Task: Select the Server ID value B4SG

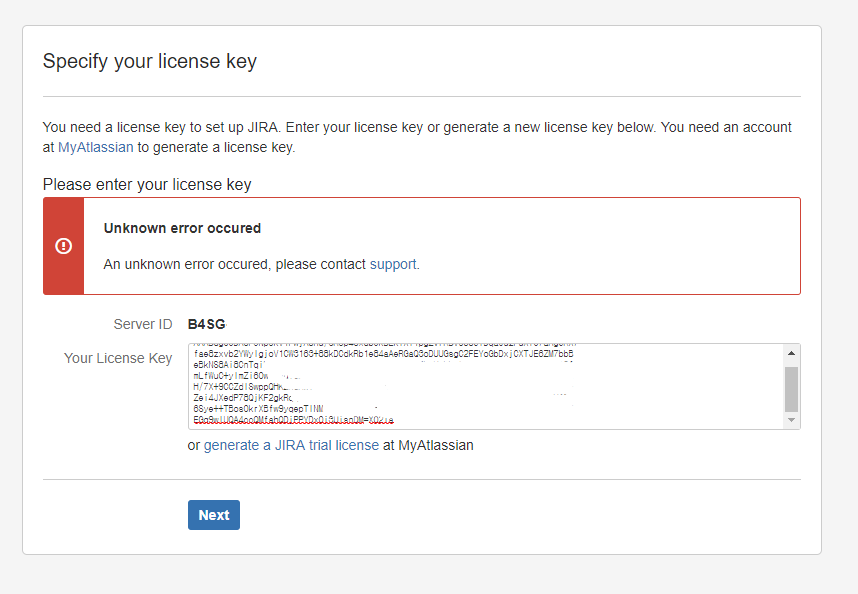Action: [207, 324]
